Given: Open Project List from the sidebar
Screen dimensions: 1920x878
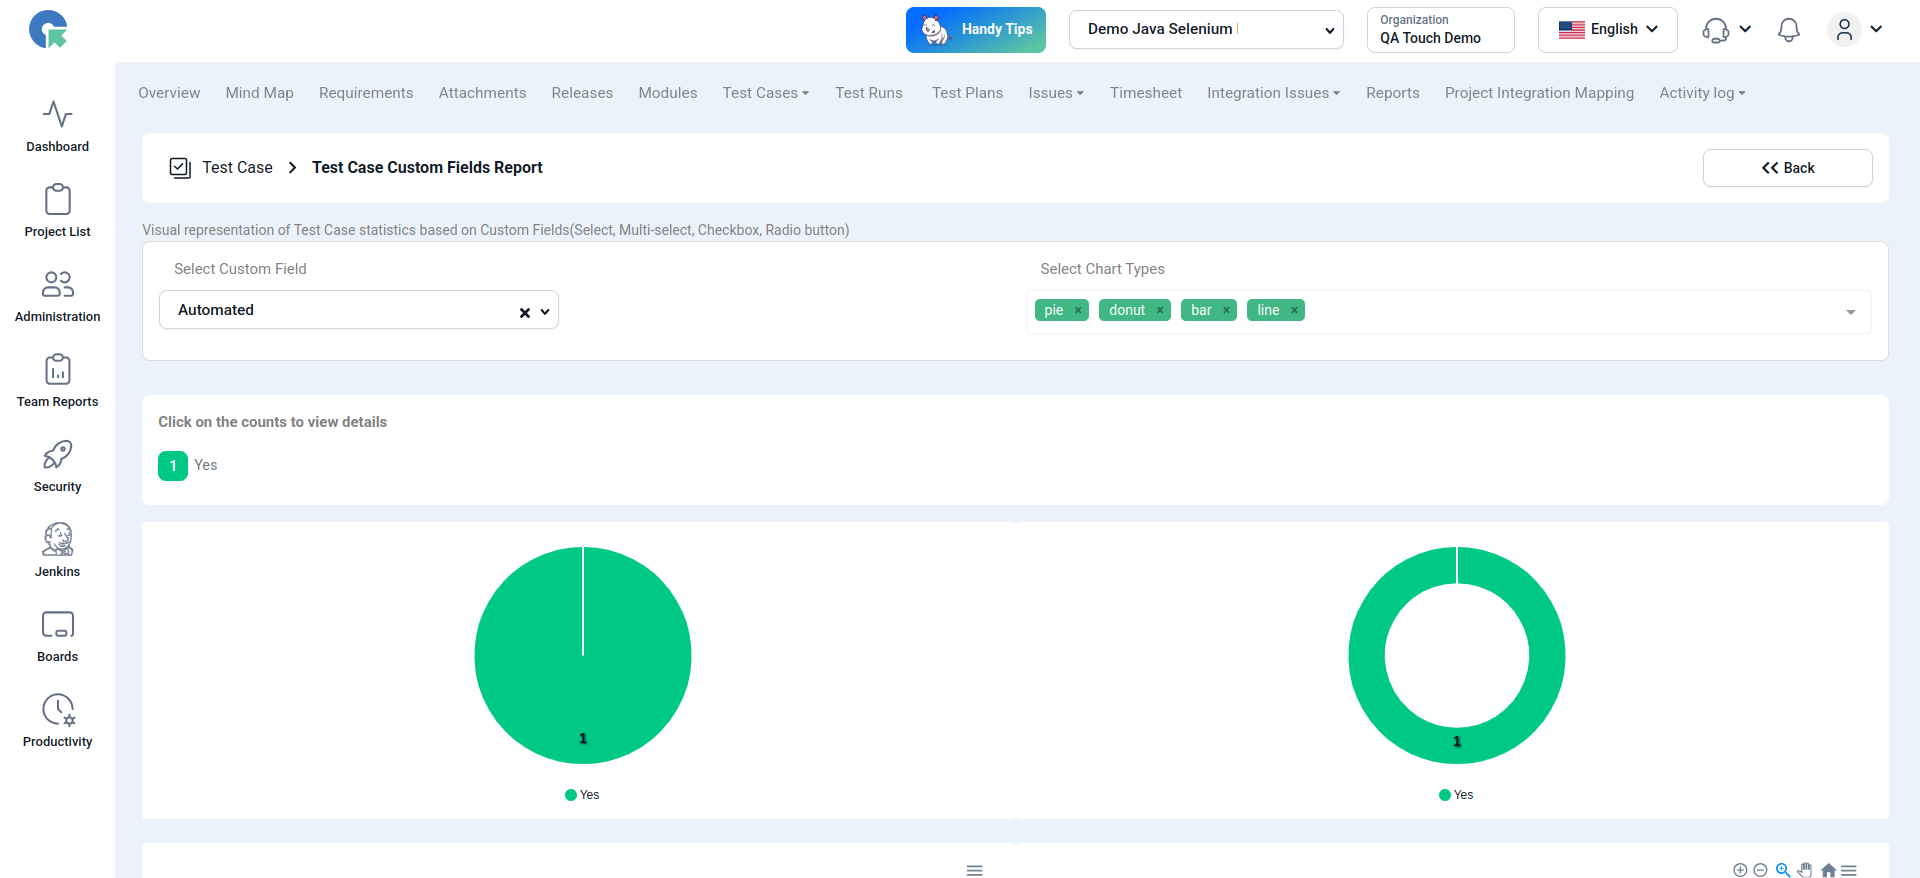Looking at the screenshot, I should point(57,211).
